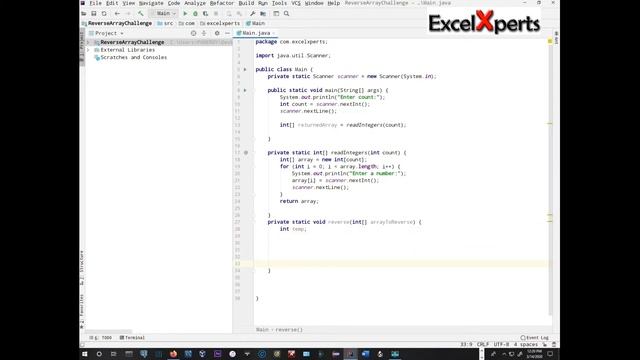Click Cortana search circle on taskbar
This screenshot has height=360, width=640.
coord(99,354)
